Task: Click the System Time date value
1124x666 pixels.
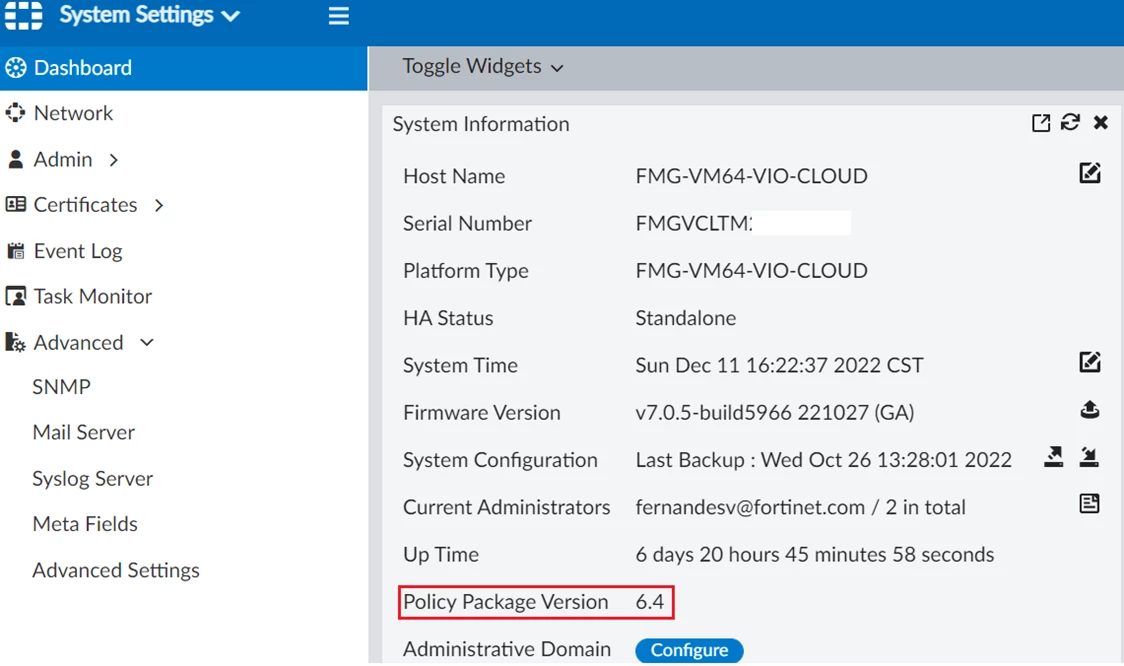Action: 779,366
